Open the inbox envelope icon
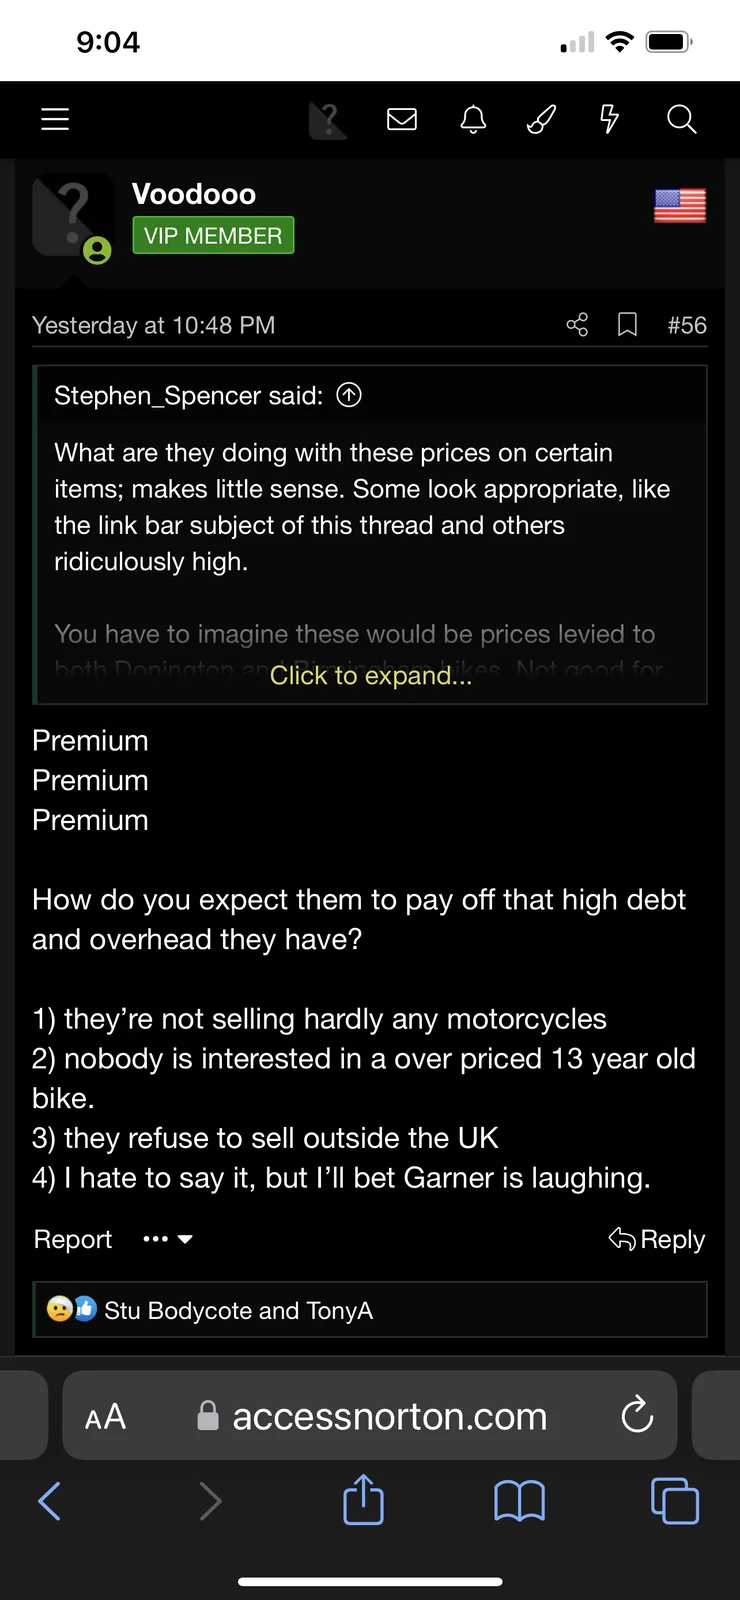The image size is (740, 1600). [x=402, y=120]
